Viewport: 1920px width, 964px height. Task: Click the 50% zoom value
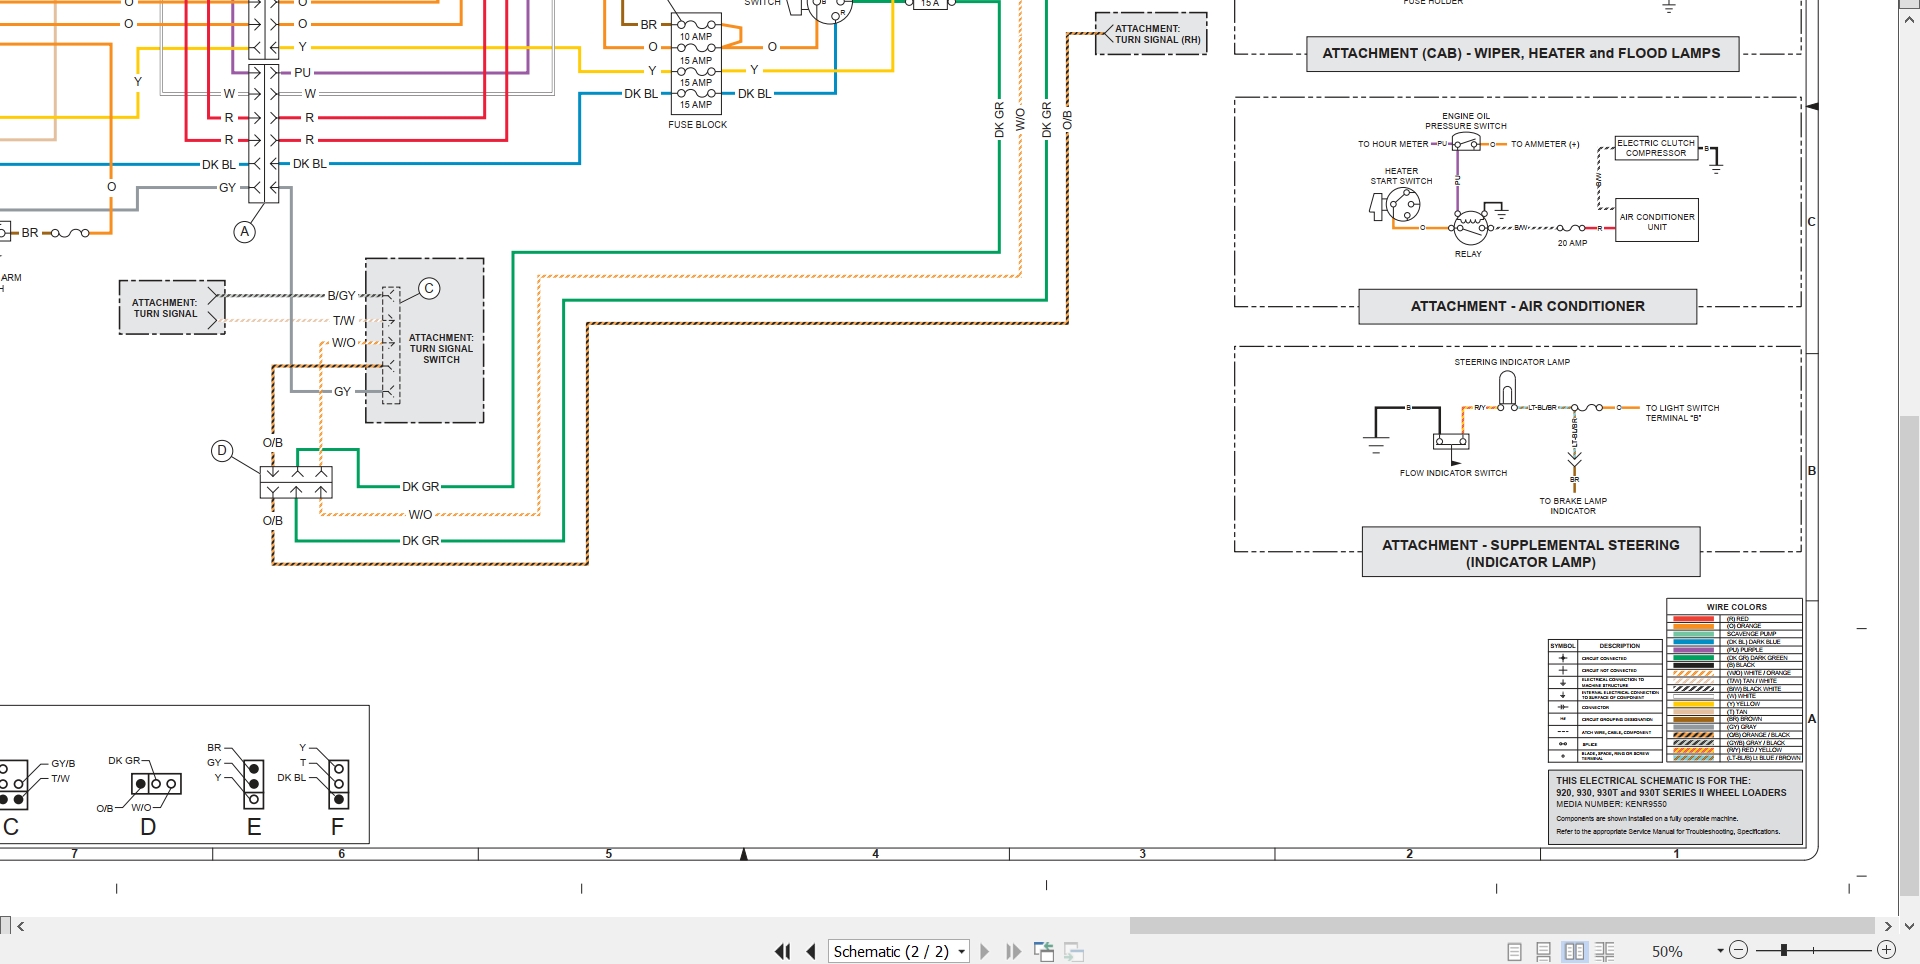tap(1666, 952)
